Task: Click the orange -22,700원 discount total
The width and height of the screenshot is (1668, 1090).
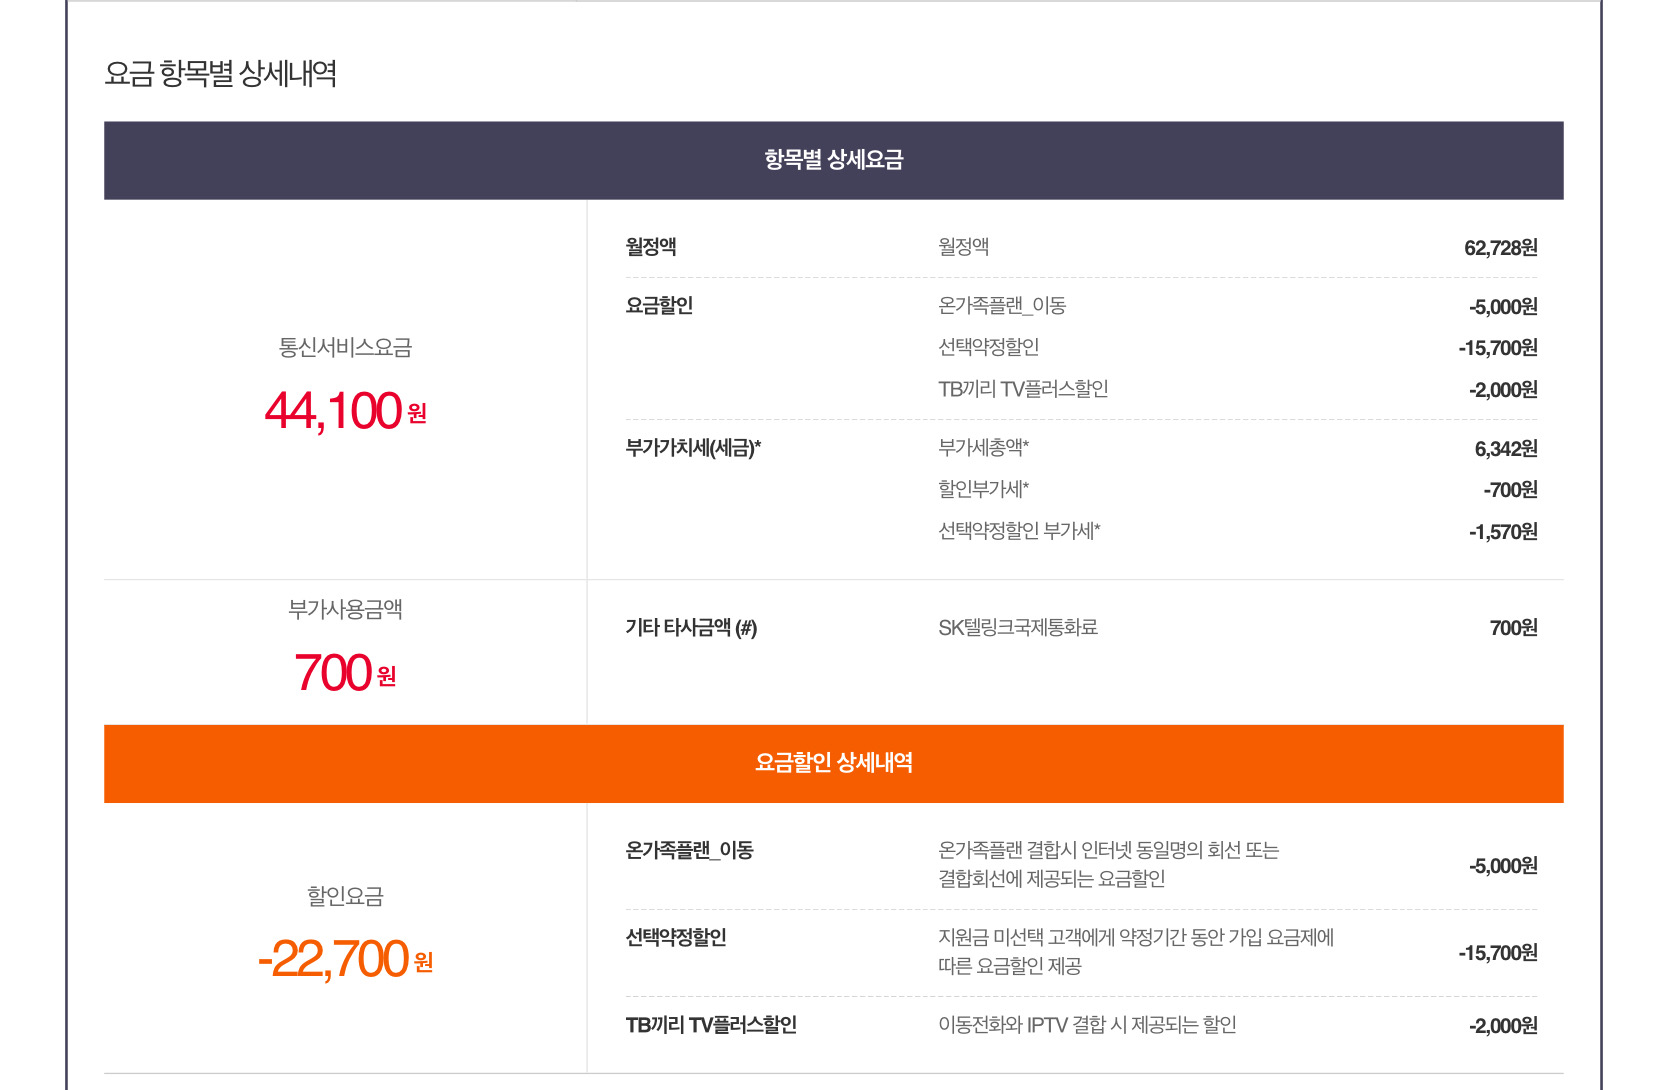Action: click(345, 960)
